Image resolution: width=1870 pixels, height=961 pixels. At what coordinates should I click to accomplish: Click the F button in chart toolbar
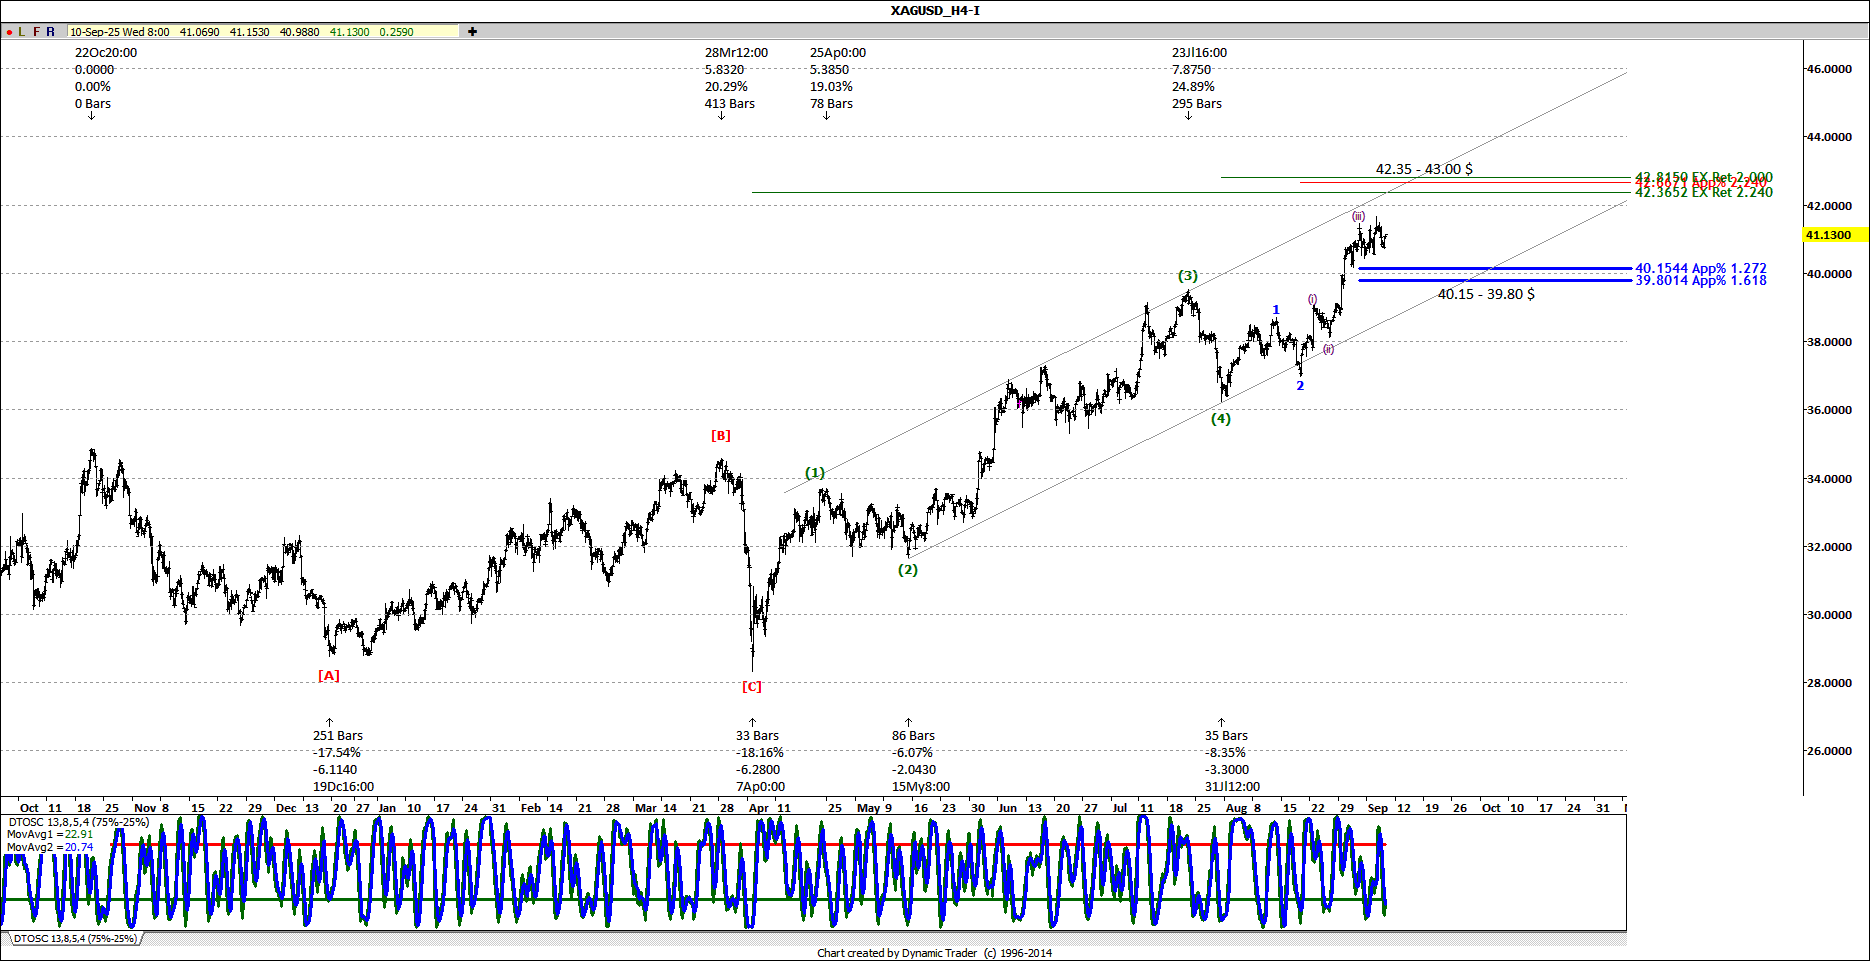tap(37, 32)
